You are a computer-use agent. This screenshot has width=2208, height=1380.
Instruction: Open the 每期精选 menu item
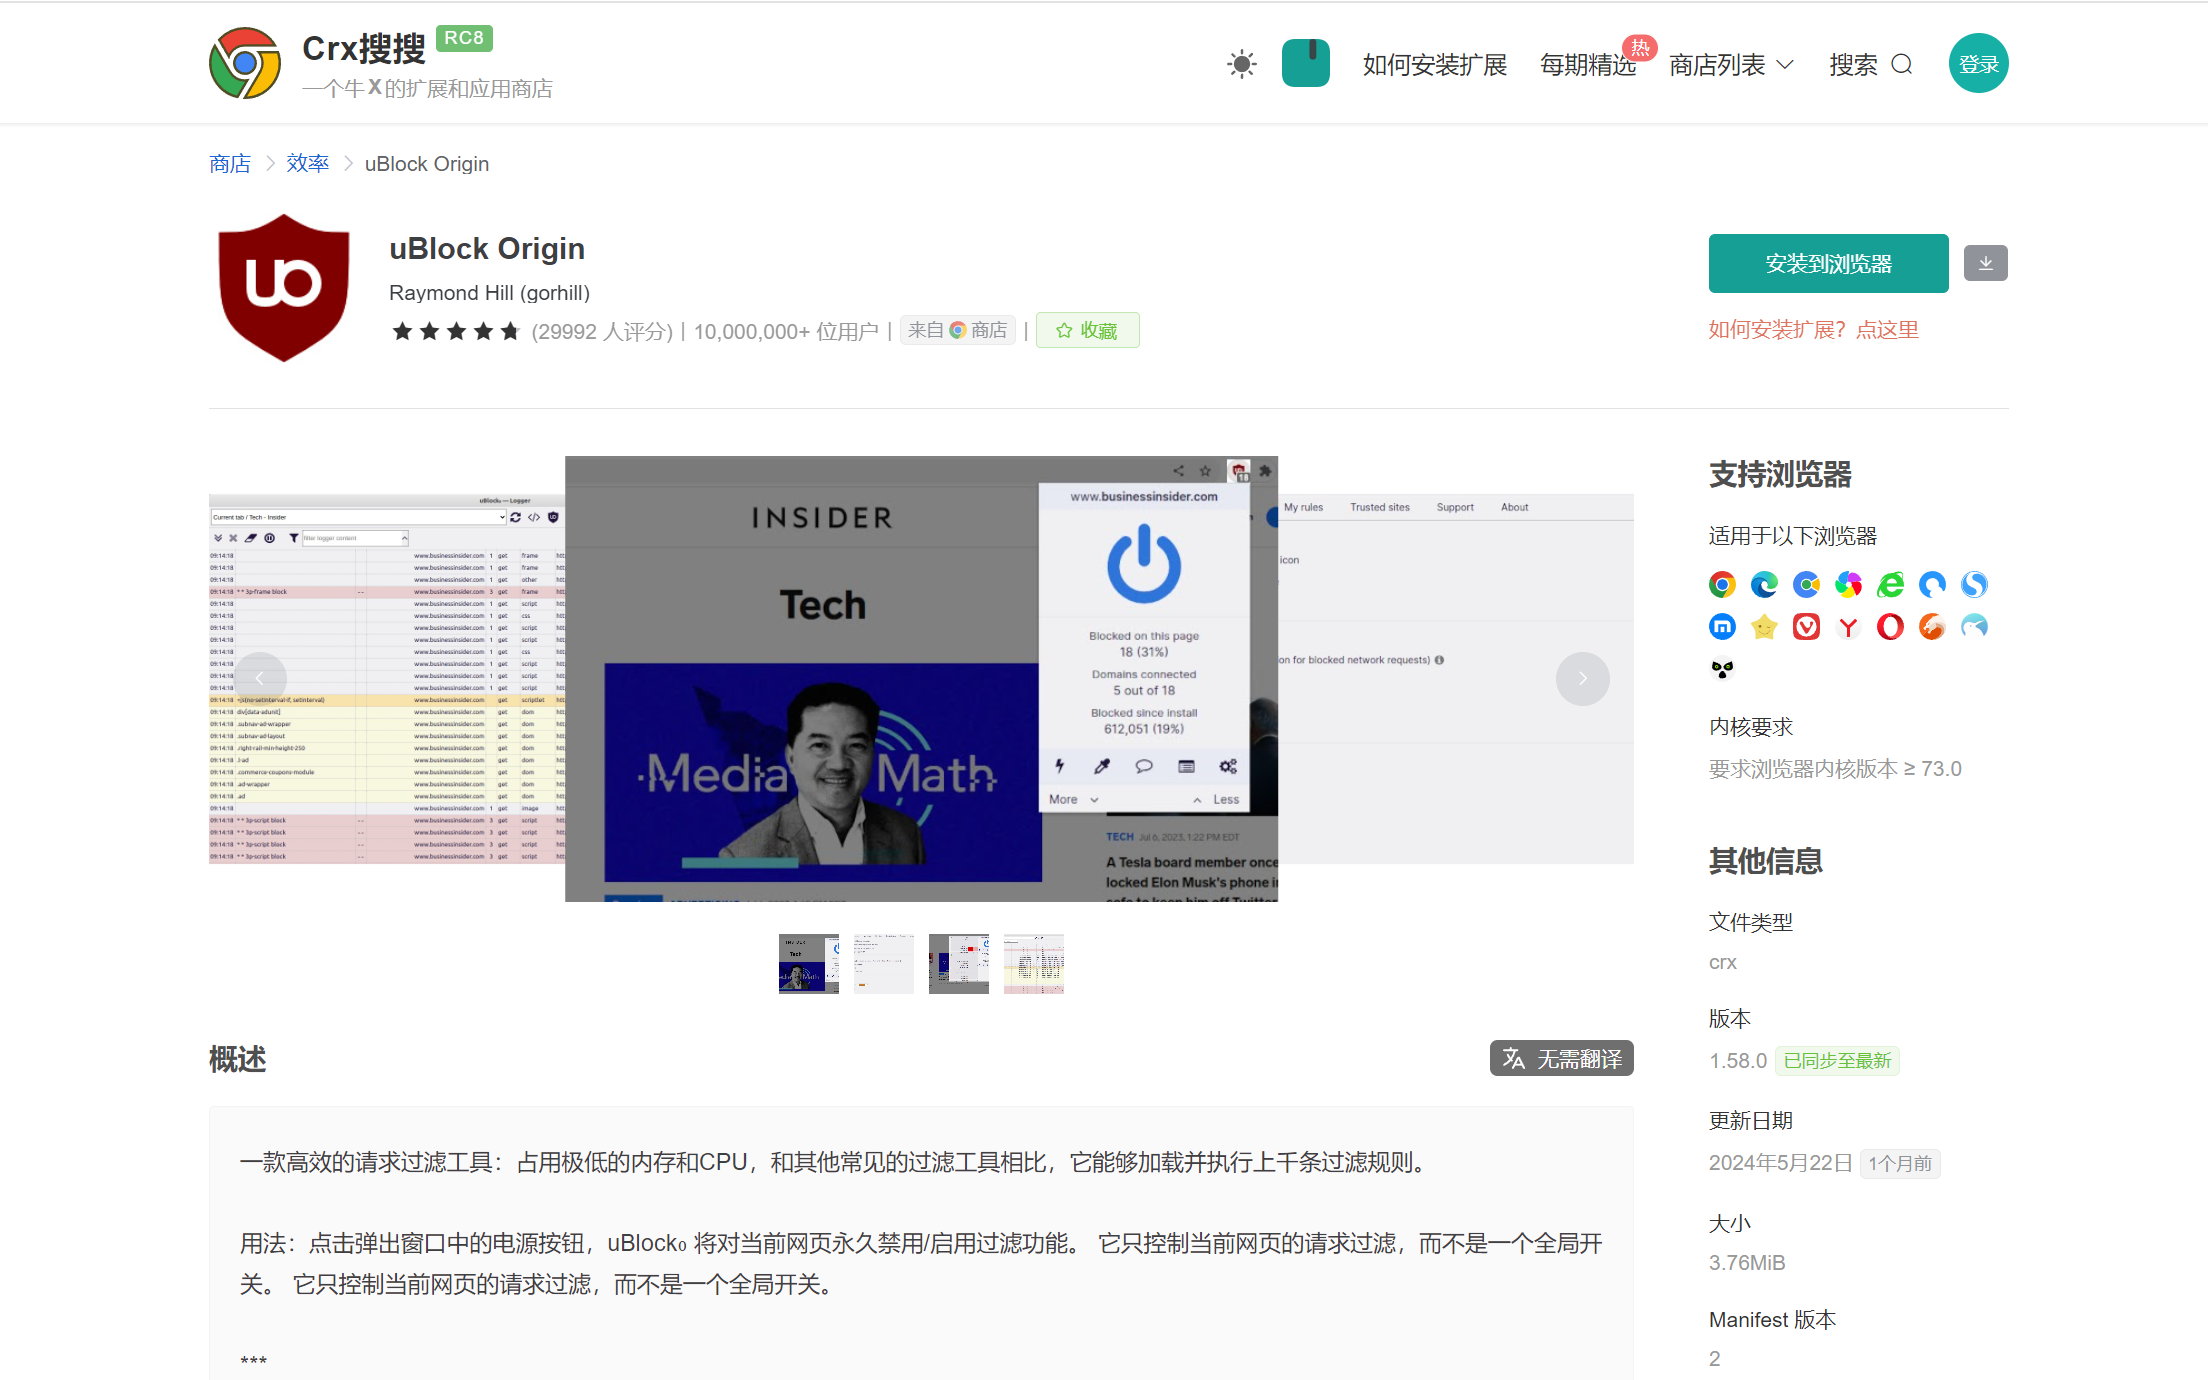click(x=1589, y=63)
